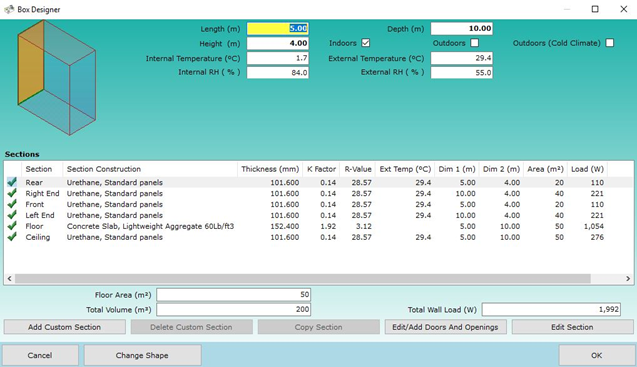
Task: Click Add Custom Section button
Action: pos(65,327)
